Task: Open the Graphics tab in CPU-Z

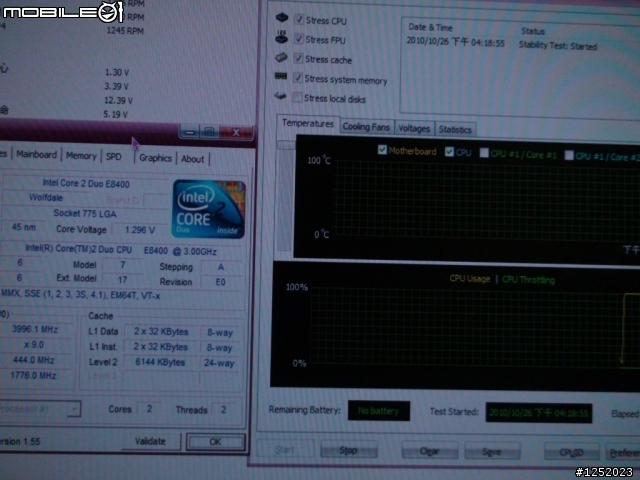Action: pyautogui.click(x=156, y=158)
